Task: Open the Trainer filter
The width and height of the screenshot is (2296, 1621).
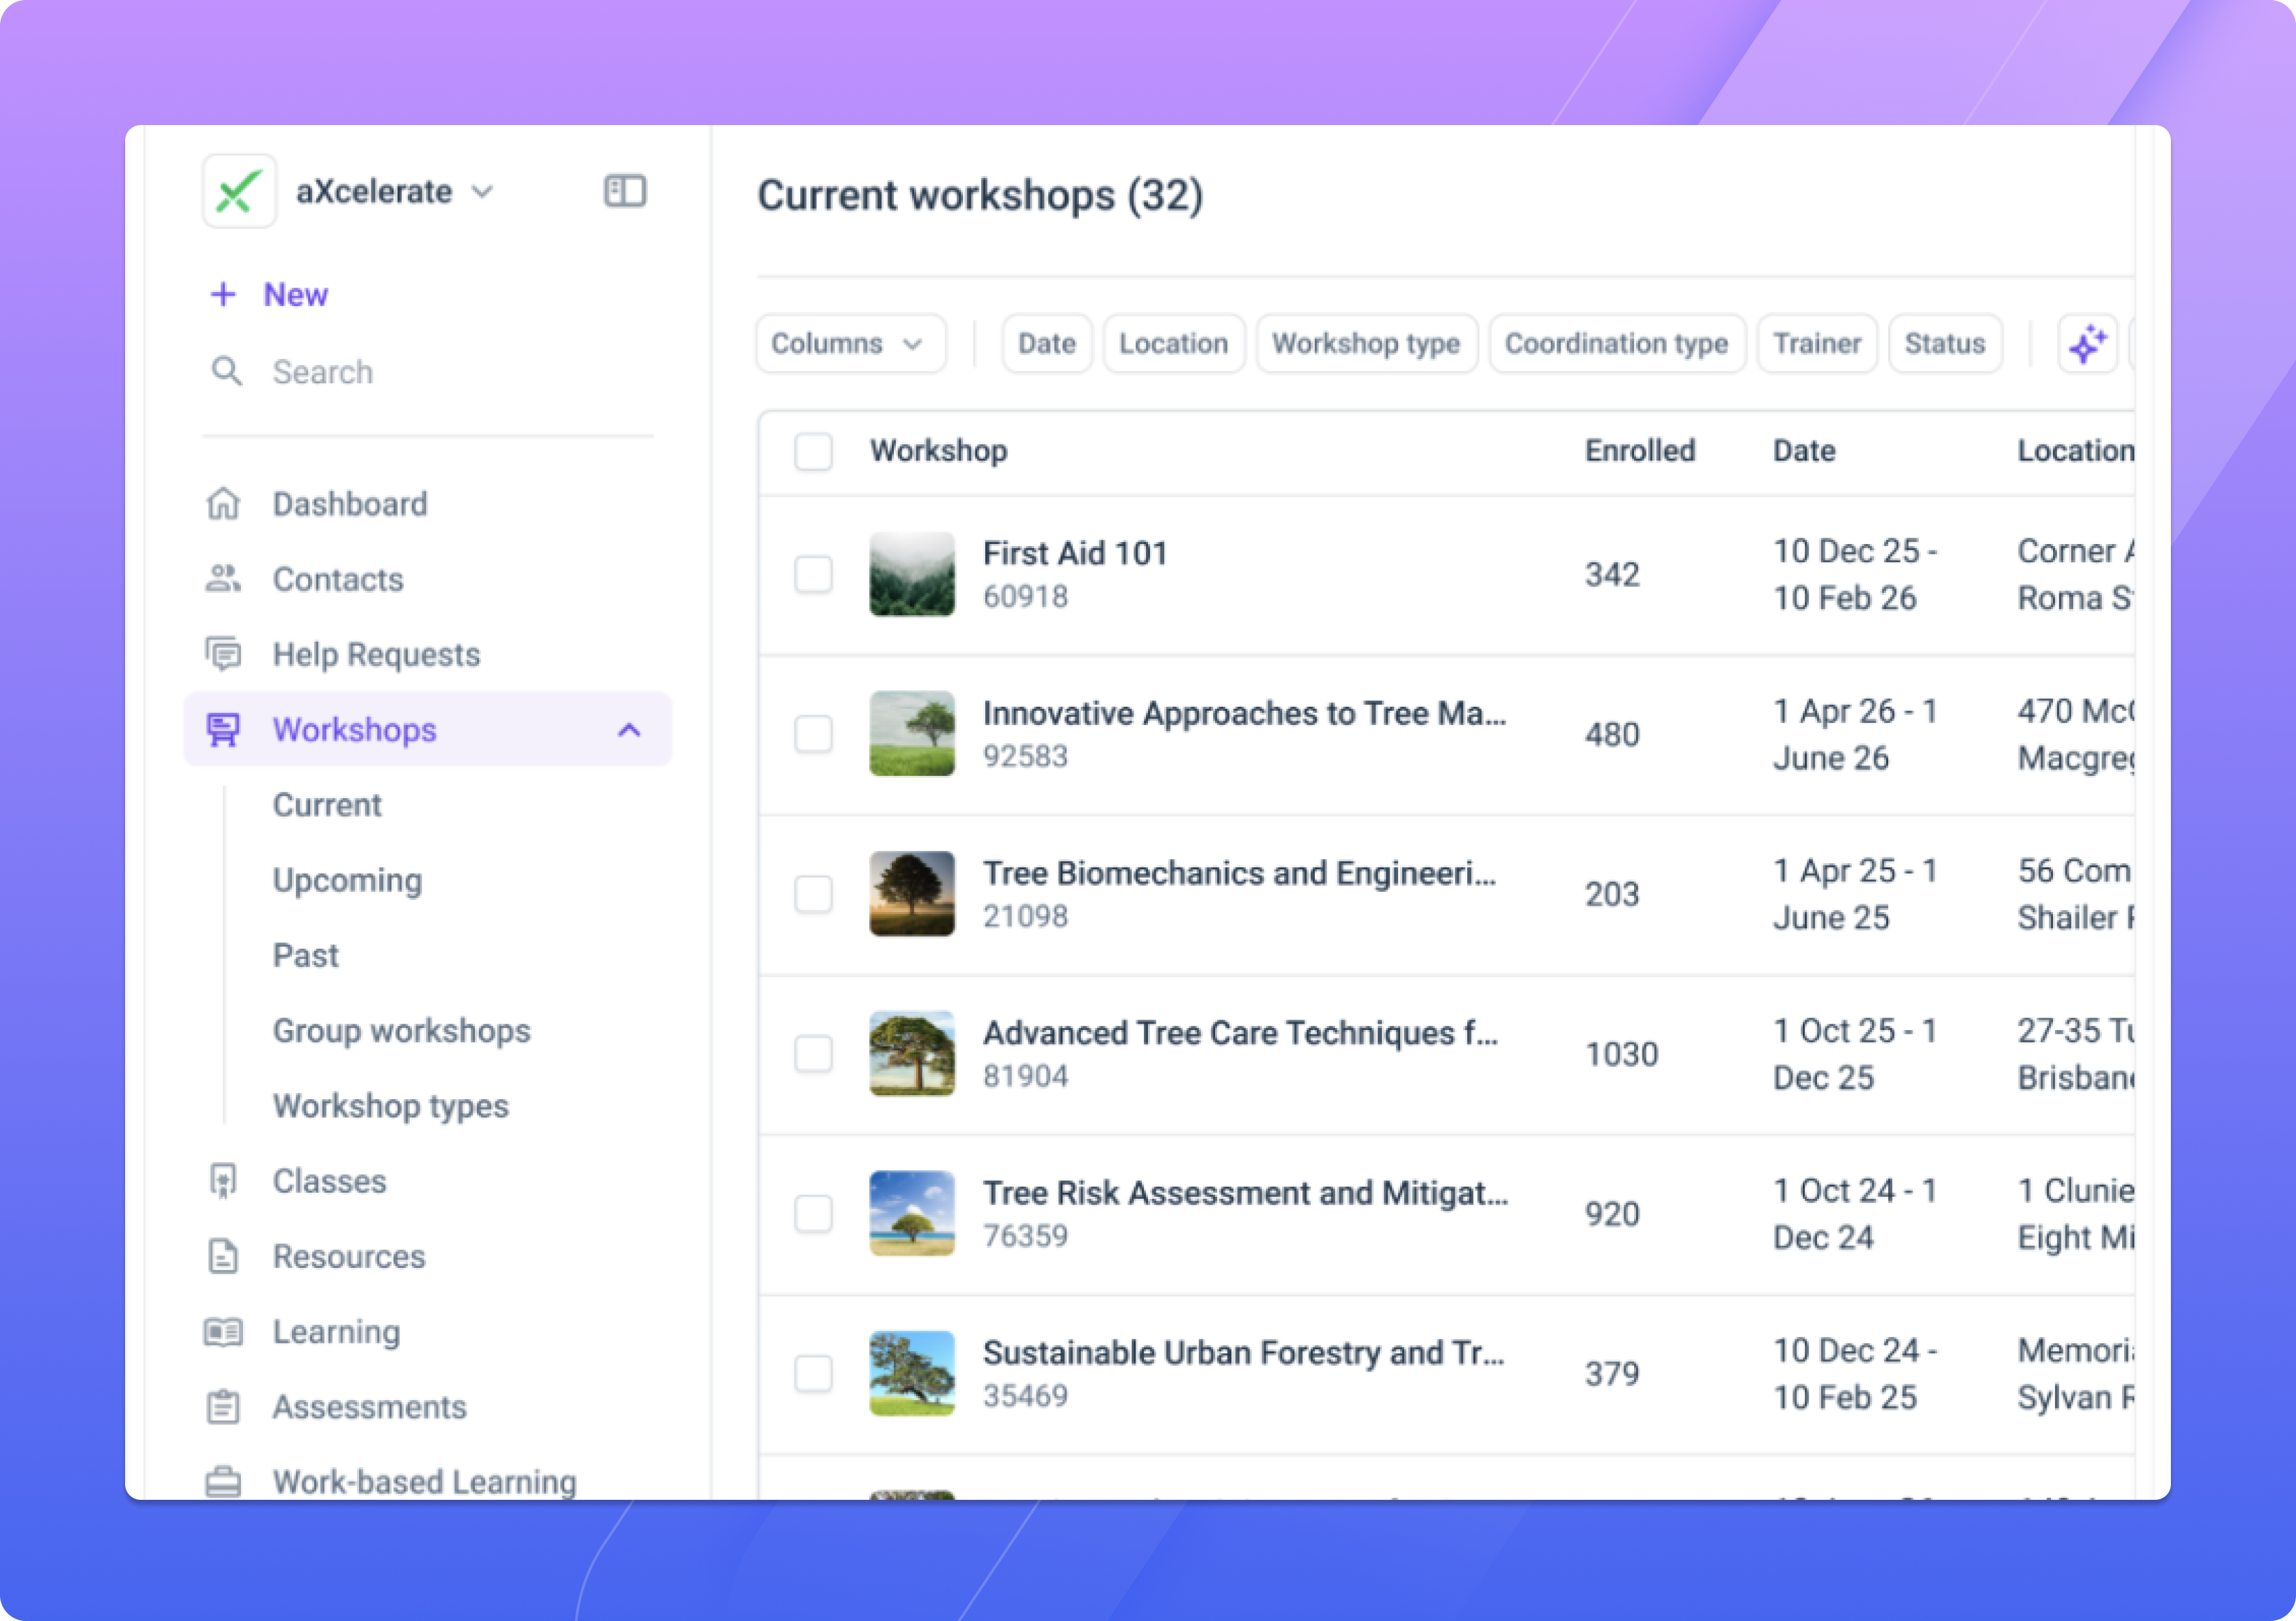Action: [1817, 344]
